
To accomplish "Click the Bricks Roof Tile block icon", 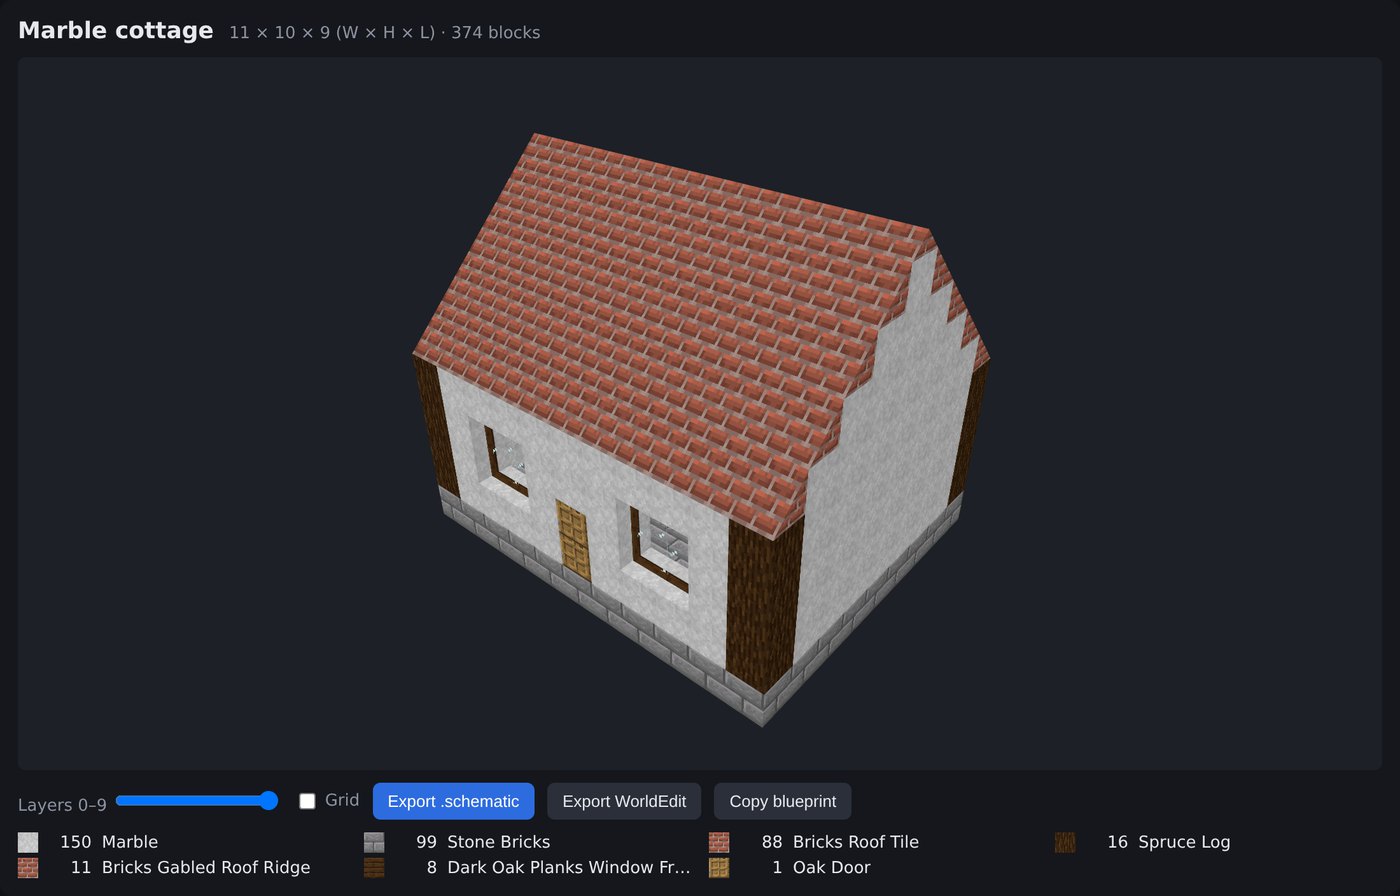I will click(x=719, y=842).
